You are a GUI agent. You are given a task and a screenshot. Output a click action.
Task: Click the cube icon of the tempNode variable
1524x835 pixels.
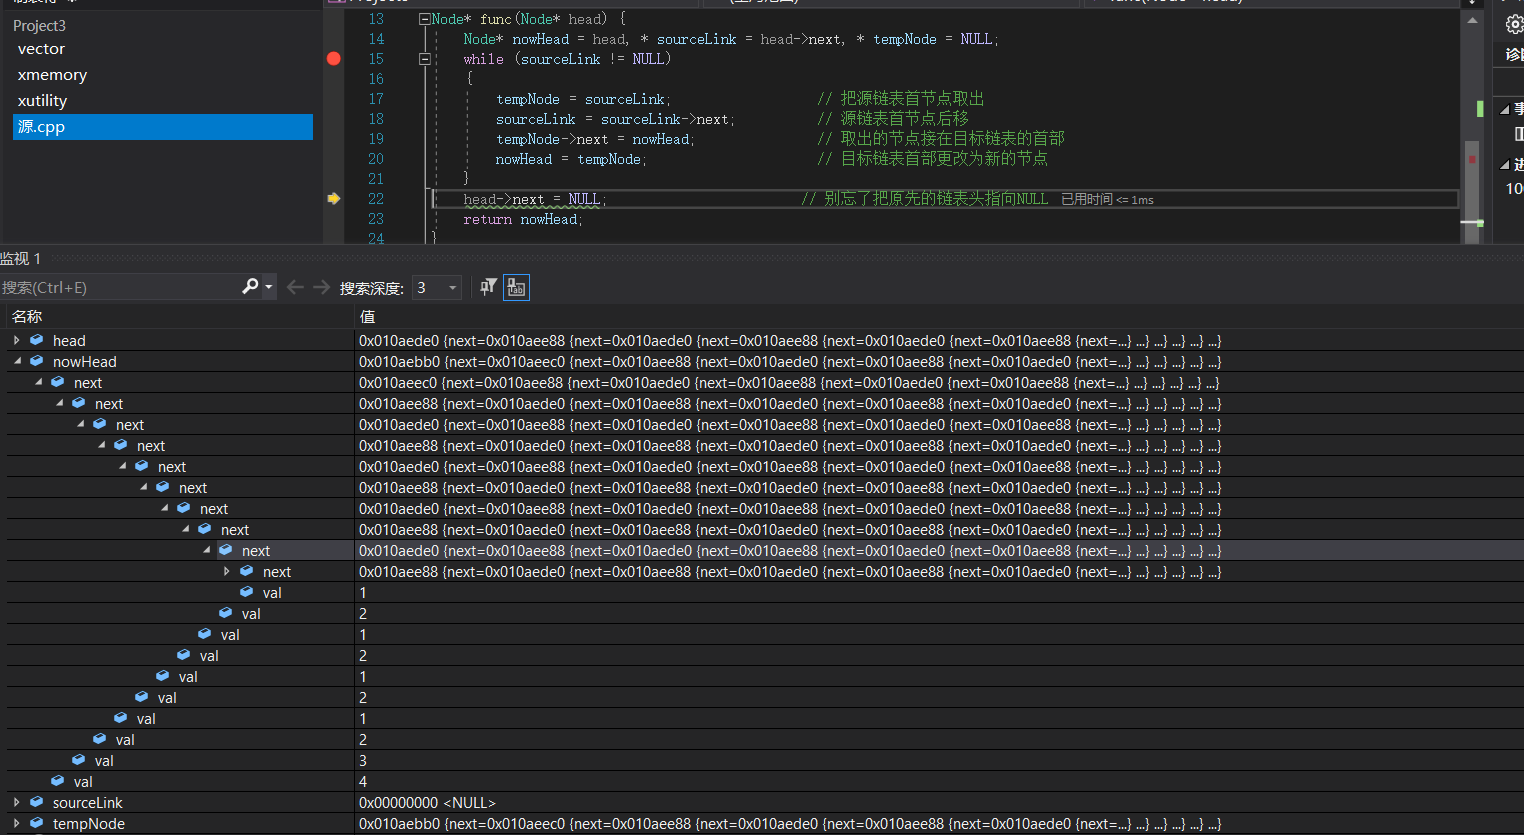(37, 824)
